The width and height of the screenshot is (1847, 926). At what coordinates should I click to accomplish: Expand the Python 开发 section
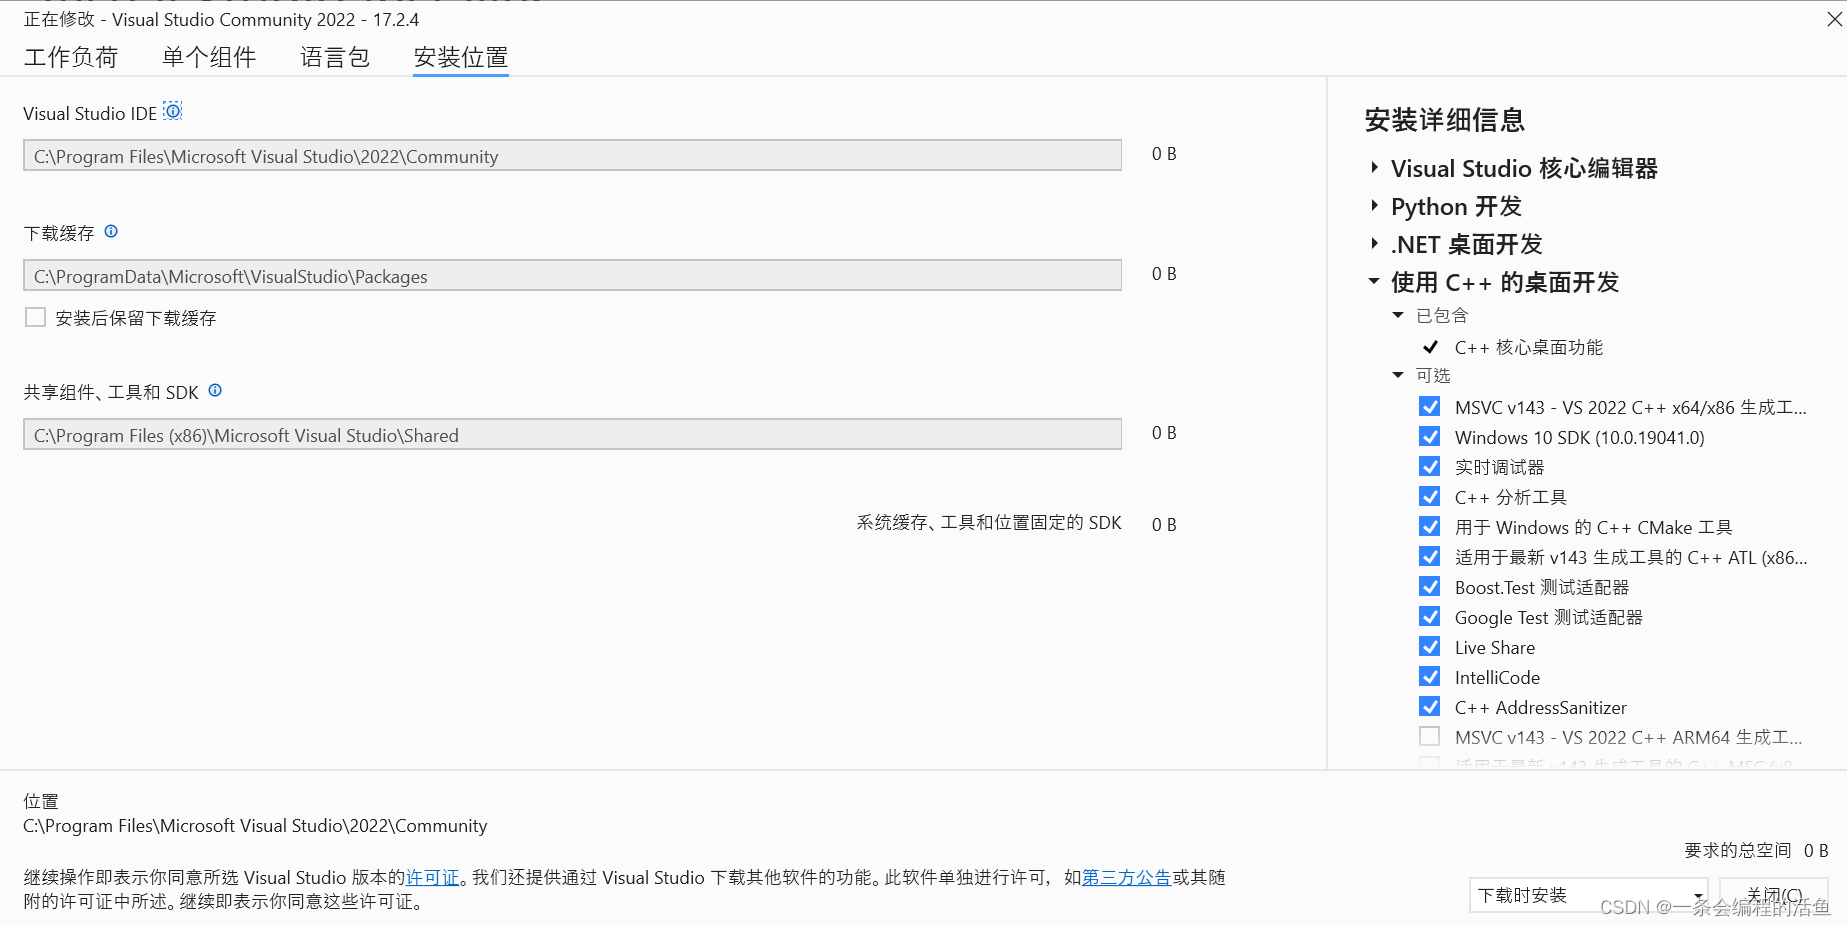[1375, 206]
